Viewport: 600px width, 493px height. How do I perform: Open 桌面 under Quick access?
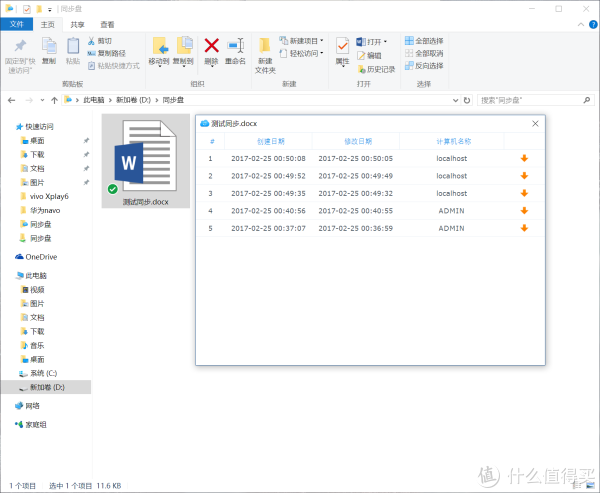33,141
